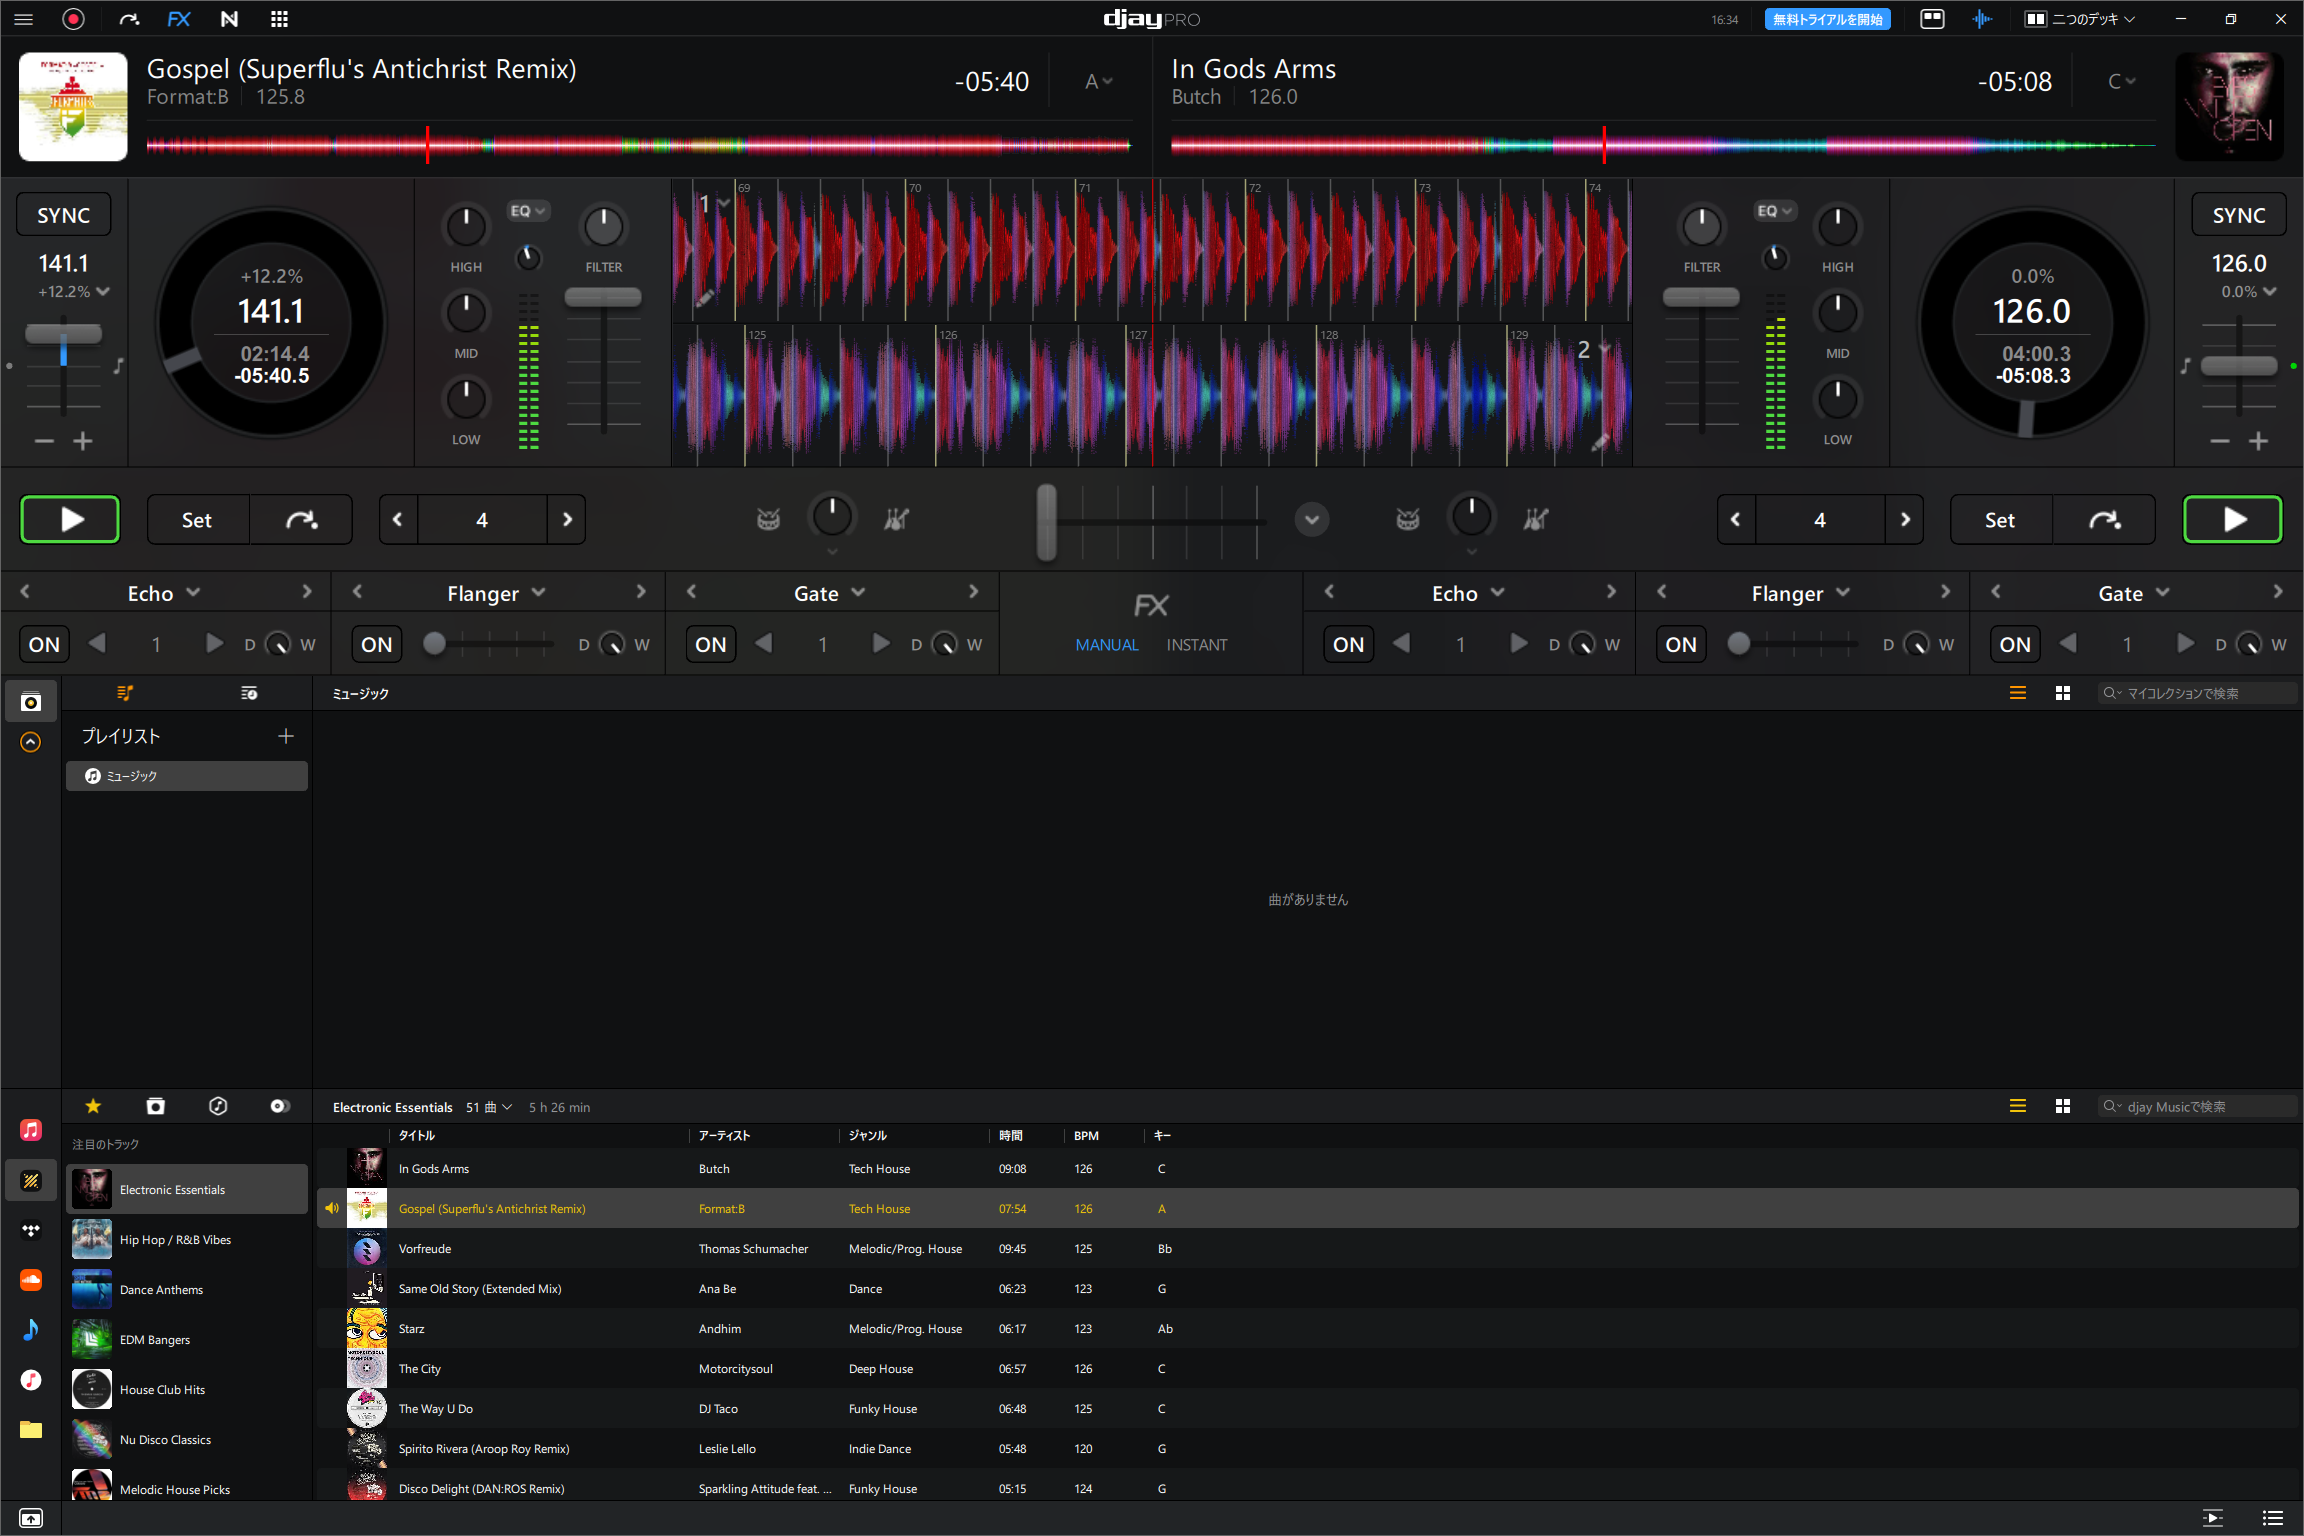Click the right deck instruments isolation icon
Screen dimensions: 2304x1536
point(1535,519)
